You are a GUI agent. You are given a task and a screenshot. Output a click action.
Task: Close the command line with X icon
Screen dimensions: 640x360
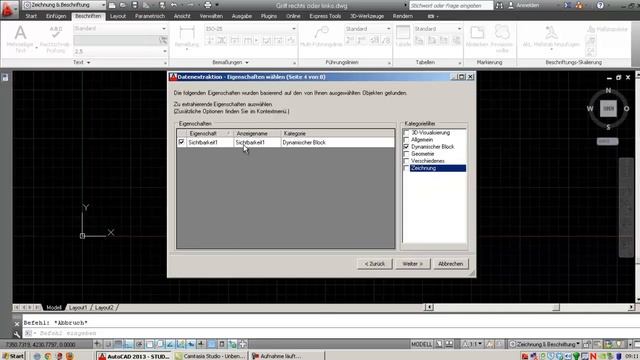[17, 324]
